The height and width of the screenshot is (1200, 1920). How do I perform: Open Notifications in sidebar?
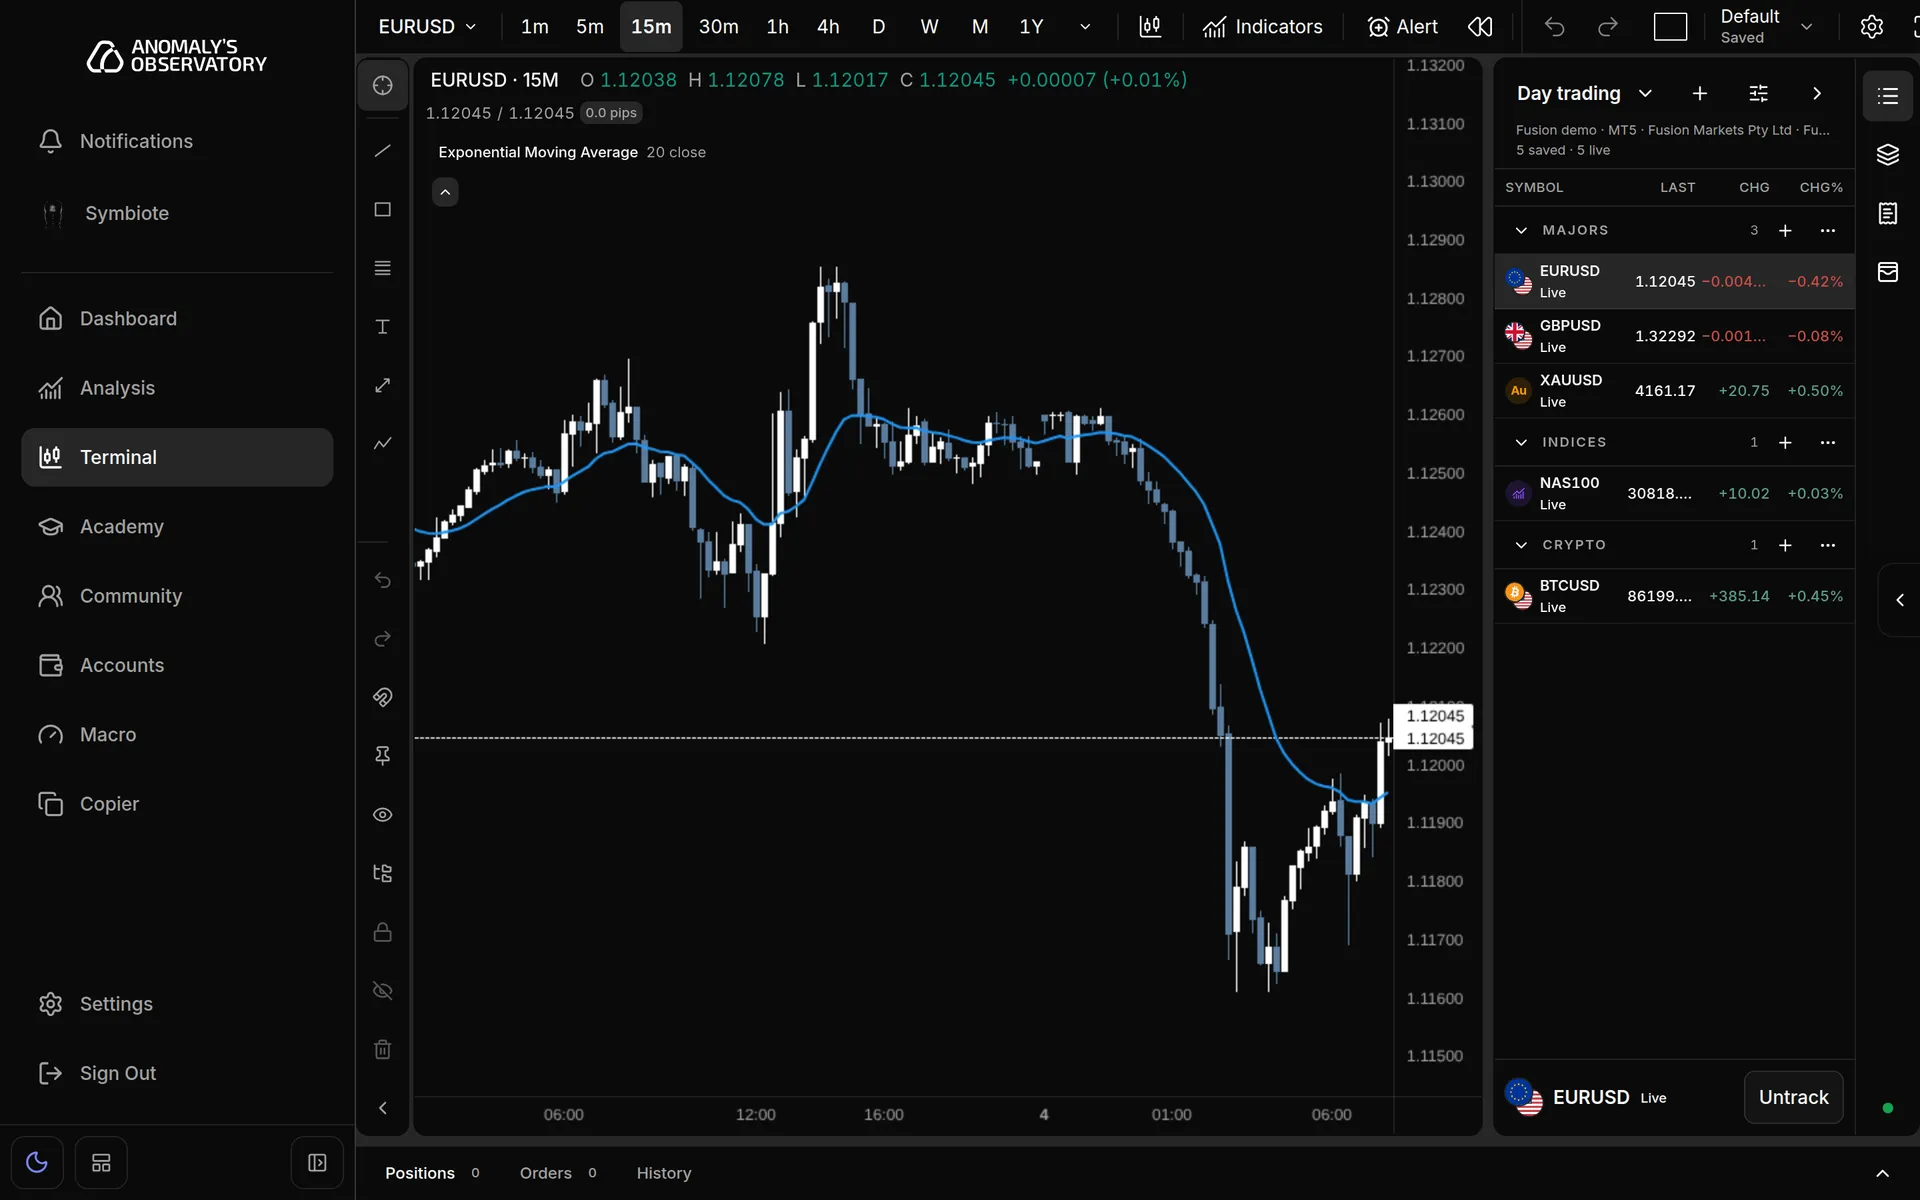click(x=177, y=141)
